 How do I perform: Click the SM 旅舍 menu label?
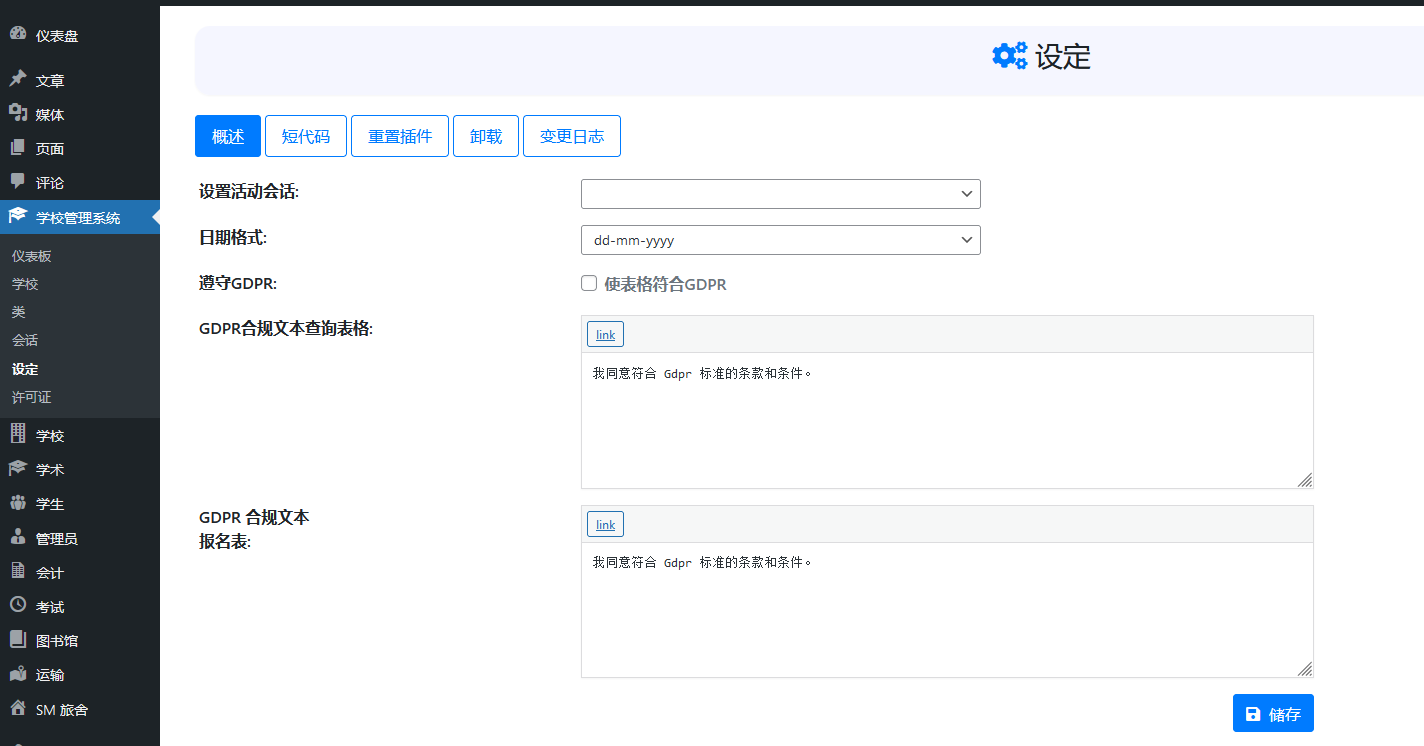[62, 710]
